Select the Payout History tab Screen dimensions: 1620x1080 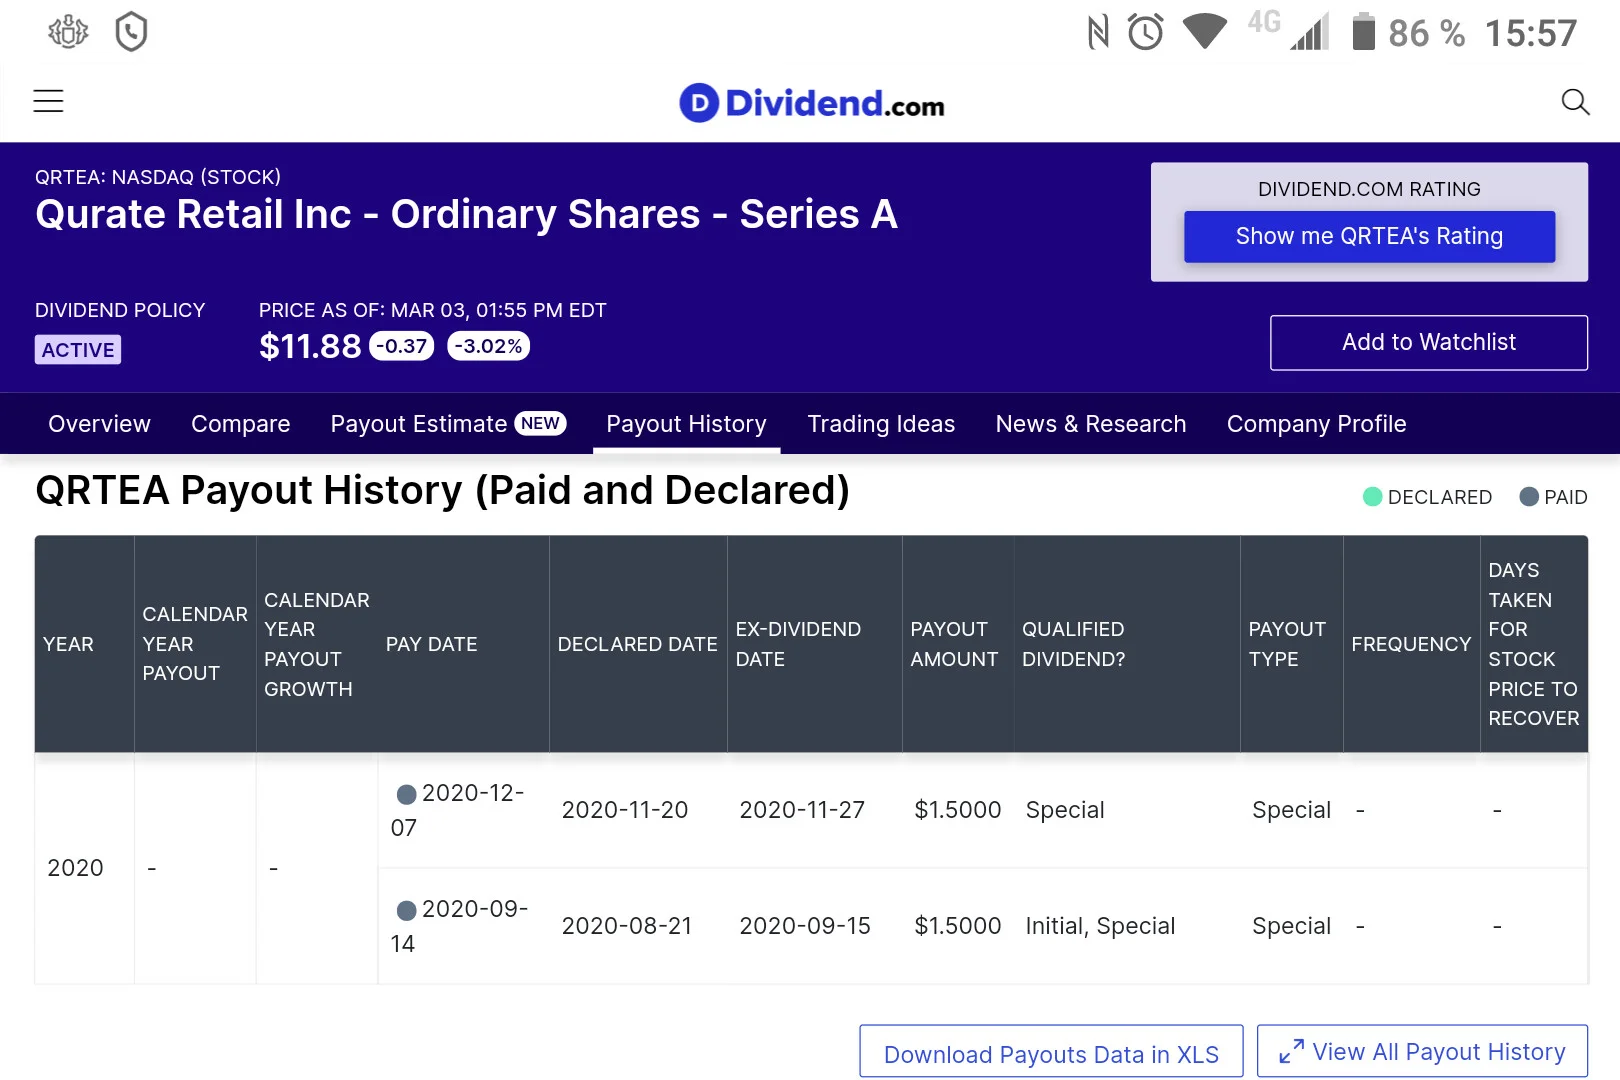pyautogui.click(x=686, y=424)
